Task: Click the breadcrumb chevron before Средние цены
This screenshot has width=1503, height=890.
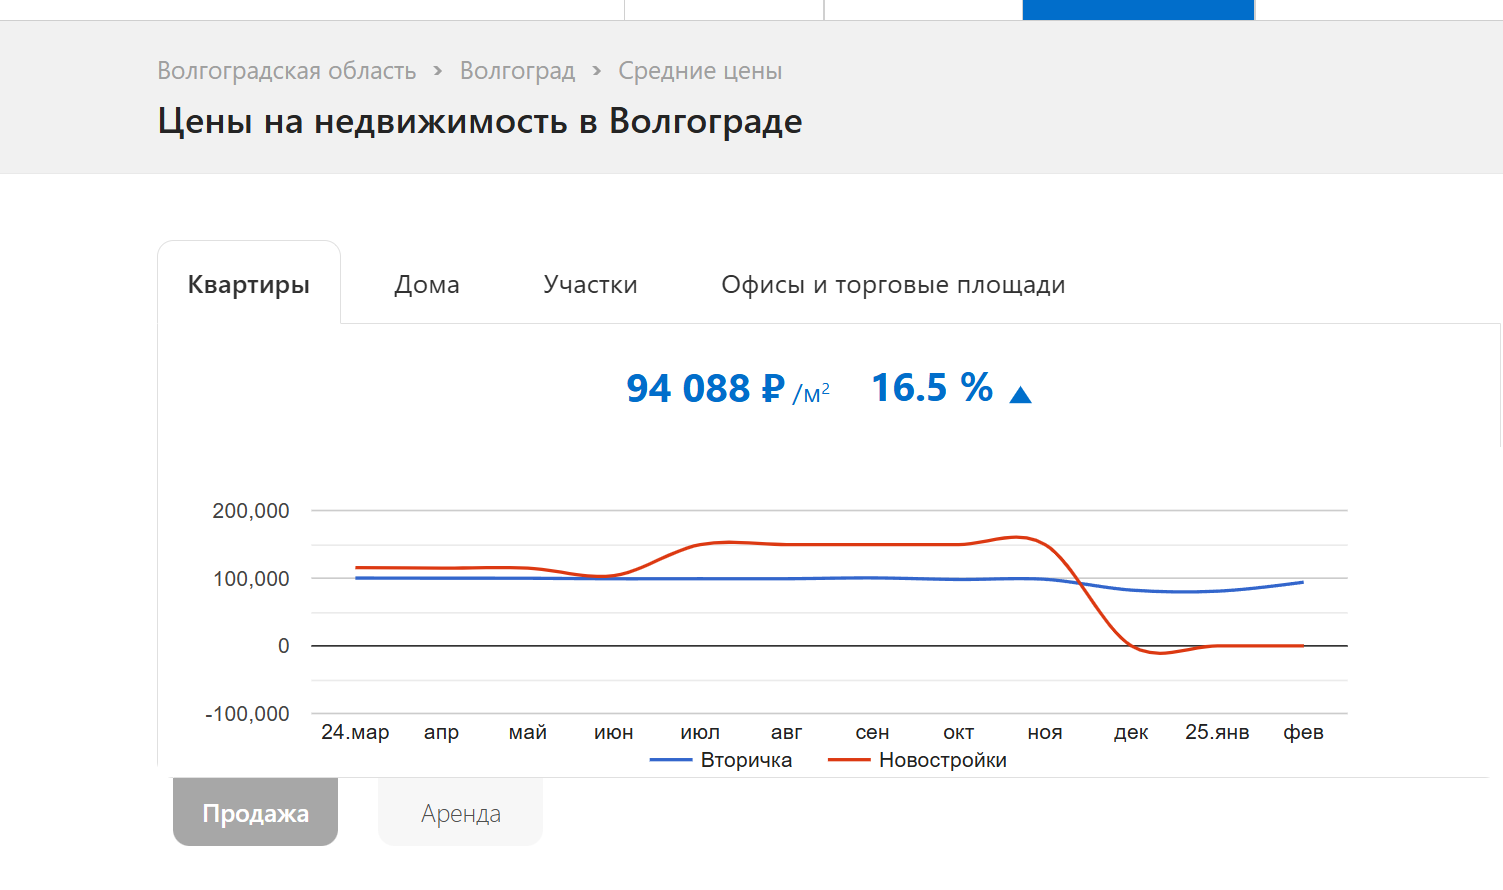Action: pos(597,71)
